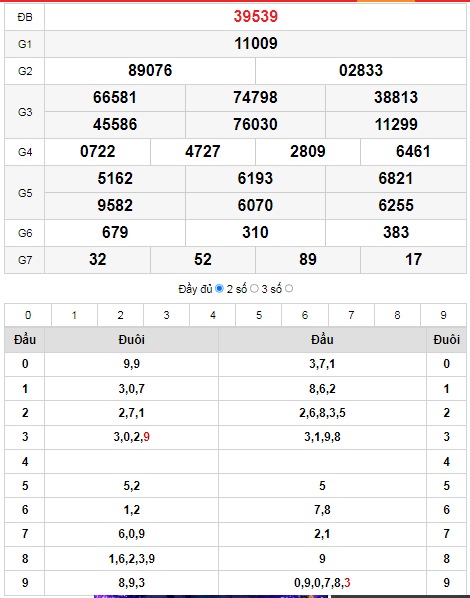
Task: Click the G1 prize number 11009
Action: 256,43
